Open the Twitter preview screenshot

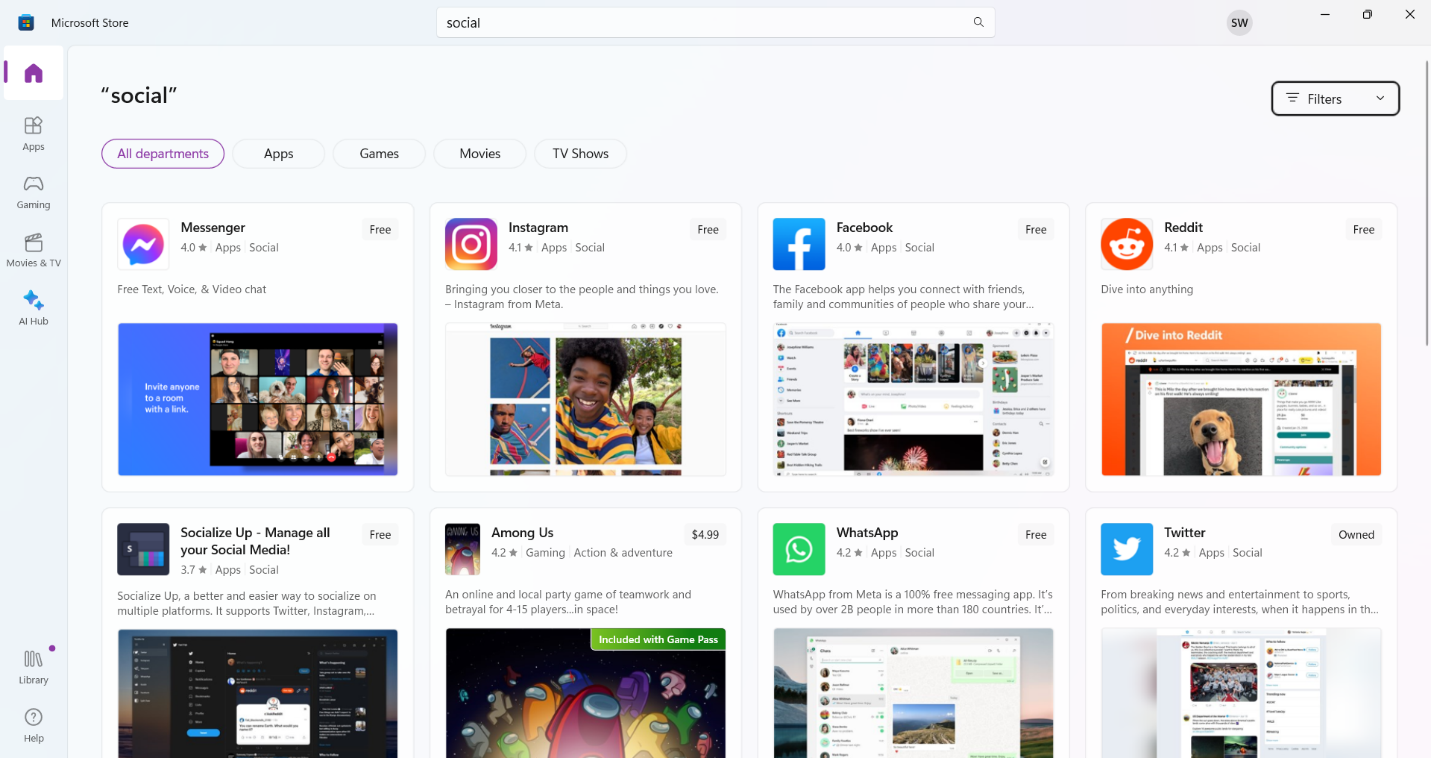[x=1242, y=693]
